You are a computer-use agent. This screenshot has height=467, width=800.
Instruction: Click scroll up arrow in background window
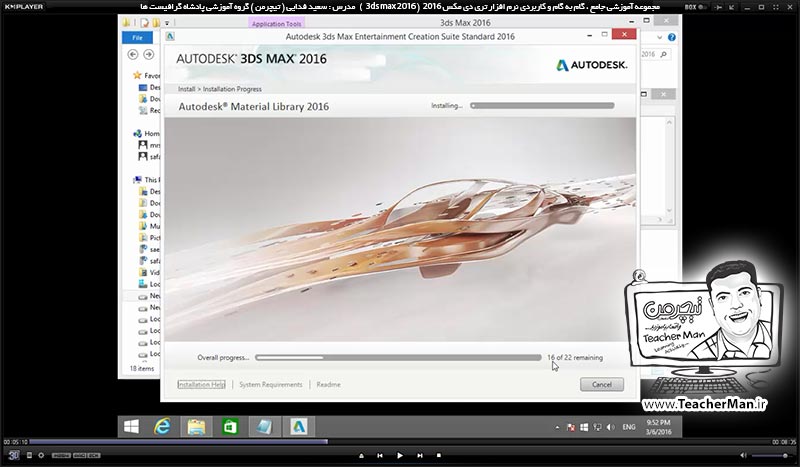[x=669, y=122]
